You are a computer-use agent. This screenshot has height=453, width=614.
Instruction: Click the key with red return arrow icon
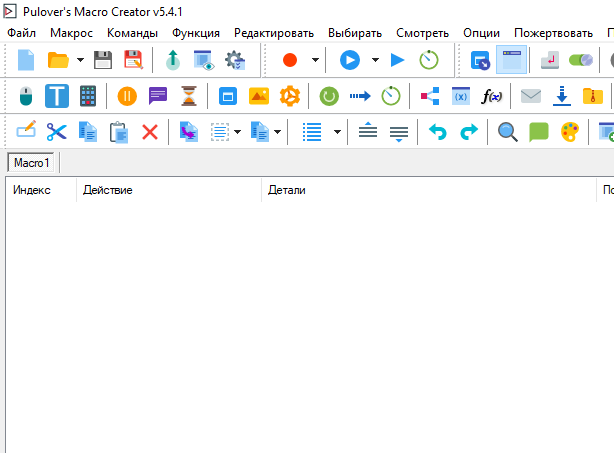pos(550,60)
